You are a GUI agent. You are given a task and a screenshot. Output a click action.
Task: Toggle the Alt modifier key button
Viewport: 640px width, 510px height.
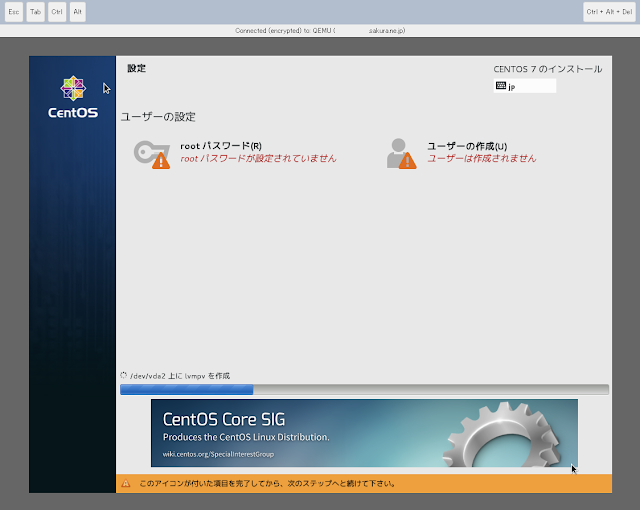(78, 12)
